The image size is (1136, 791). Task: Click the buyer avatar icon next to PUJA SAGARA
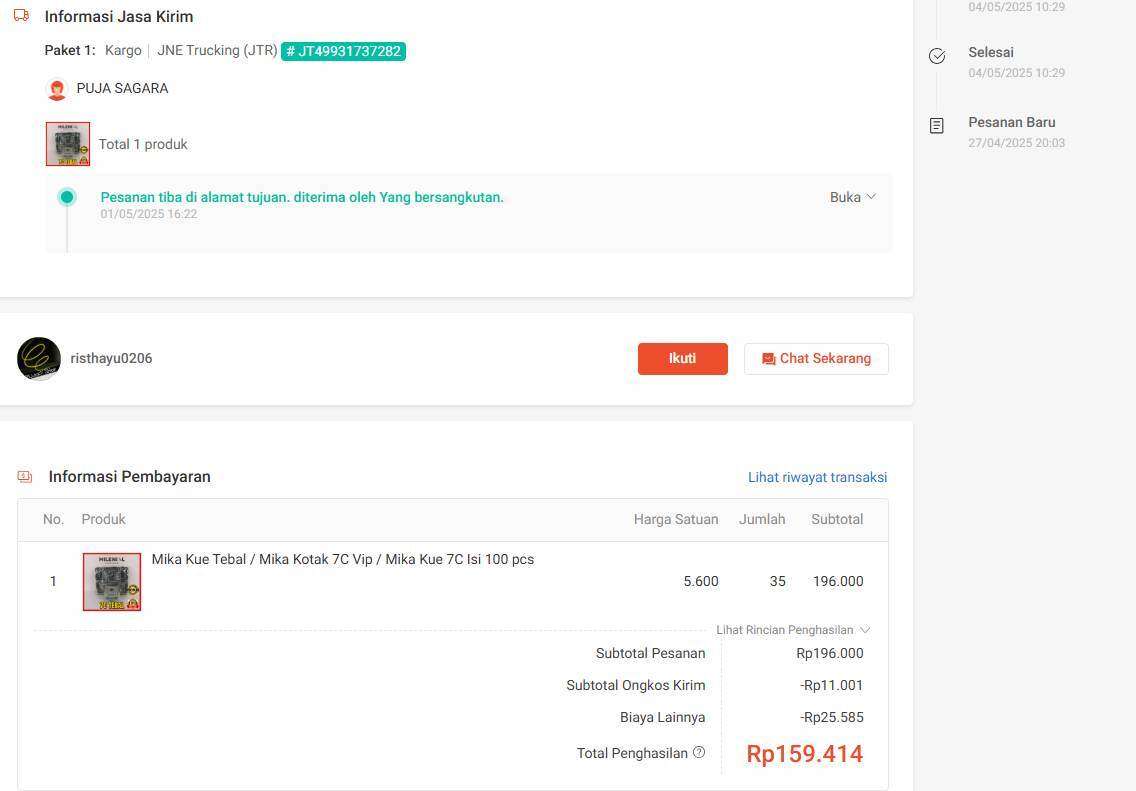pos(57,90)
